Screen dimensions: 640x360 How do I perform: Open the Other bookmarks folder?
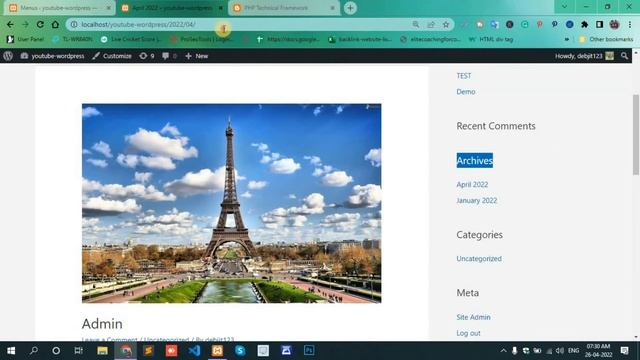coord(606,39)
